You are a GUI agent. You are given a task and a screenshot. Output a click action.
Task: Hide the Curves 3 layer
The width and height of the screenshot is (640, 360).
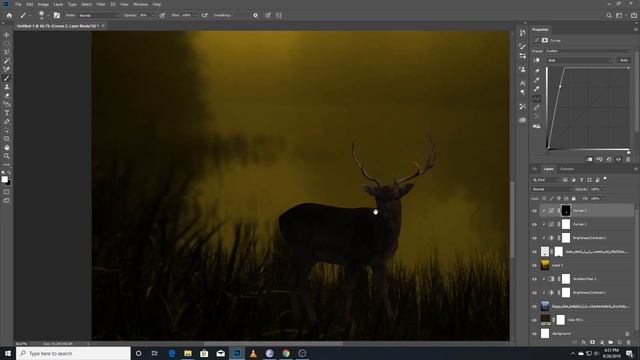[x=534, y=211]
